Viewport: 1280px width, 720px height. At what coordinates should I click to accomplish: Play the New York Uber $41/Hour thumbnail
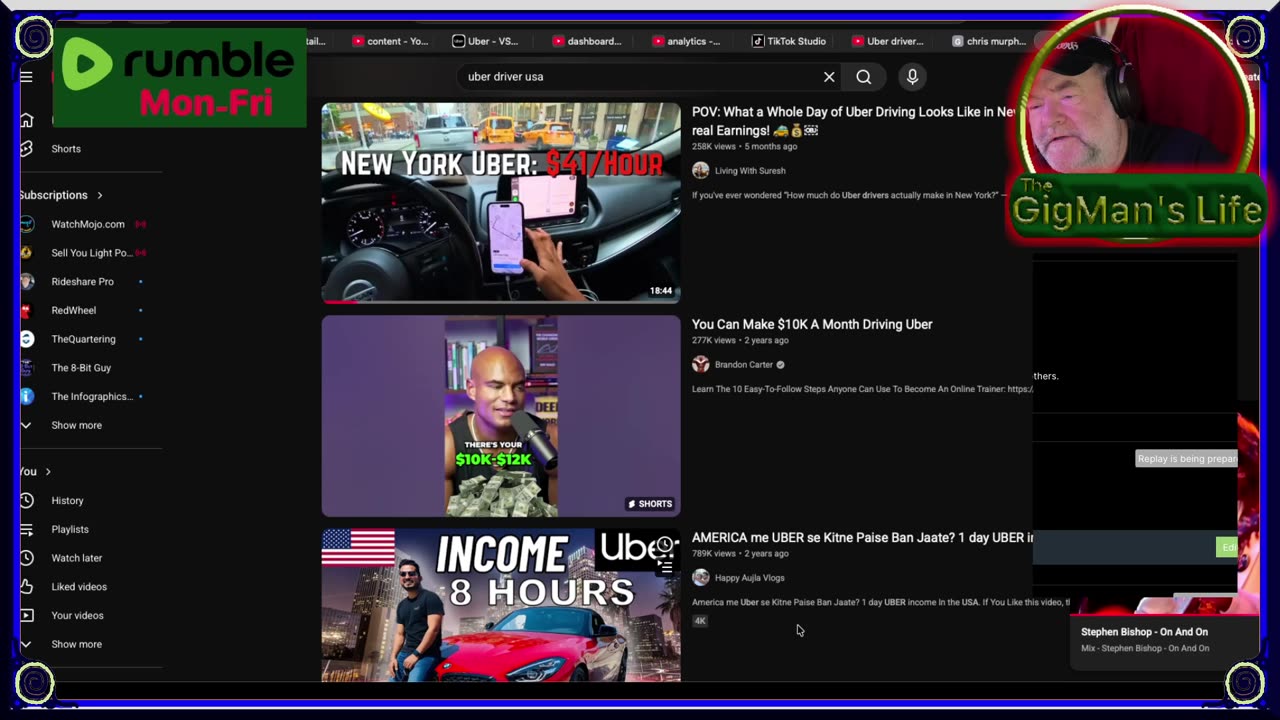point(501,203)
